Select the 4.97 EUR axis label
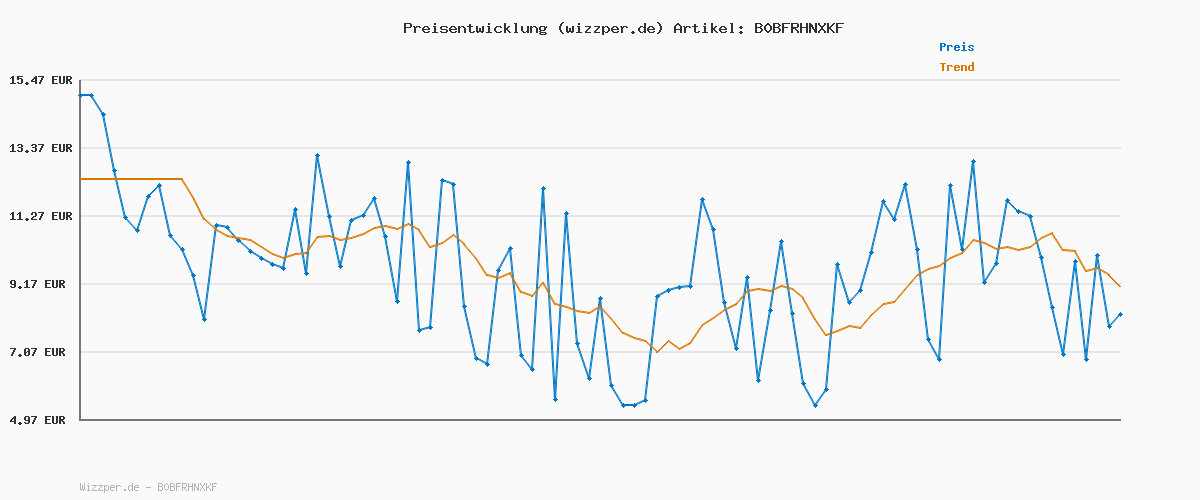The width and height of the screenshot is (1200, 500). [x=40, y=420]
